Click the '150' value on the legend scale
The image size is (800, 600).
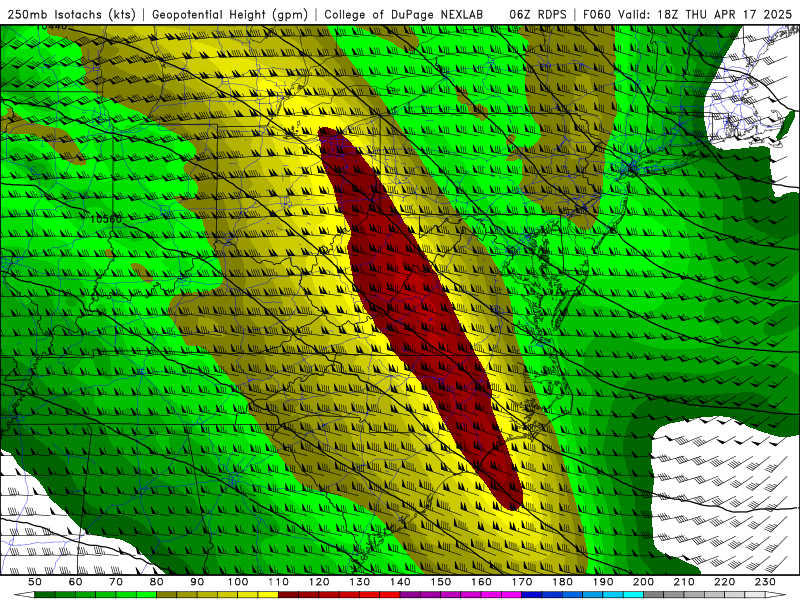[x=441, y=582]
